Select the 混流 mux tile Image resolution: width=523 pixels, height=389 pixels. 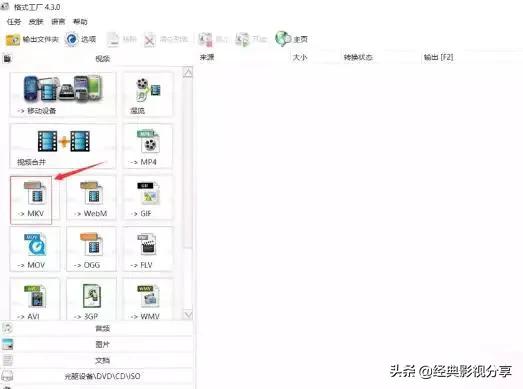[x=148, y=94]
